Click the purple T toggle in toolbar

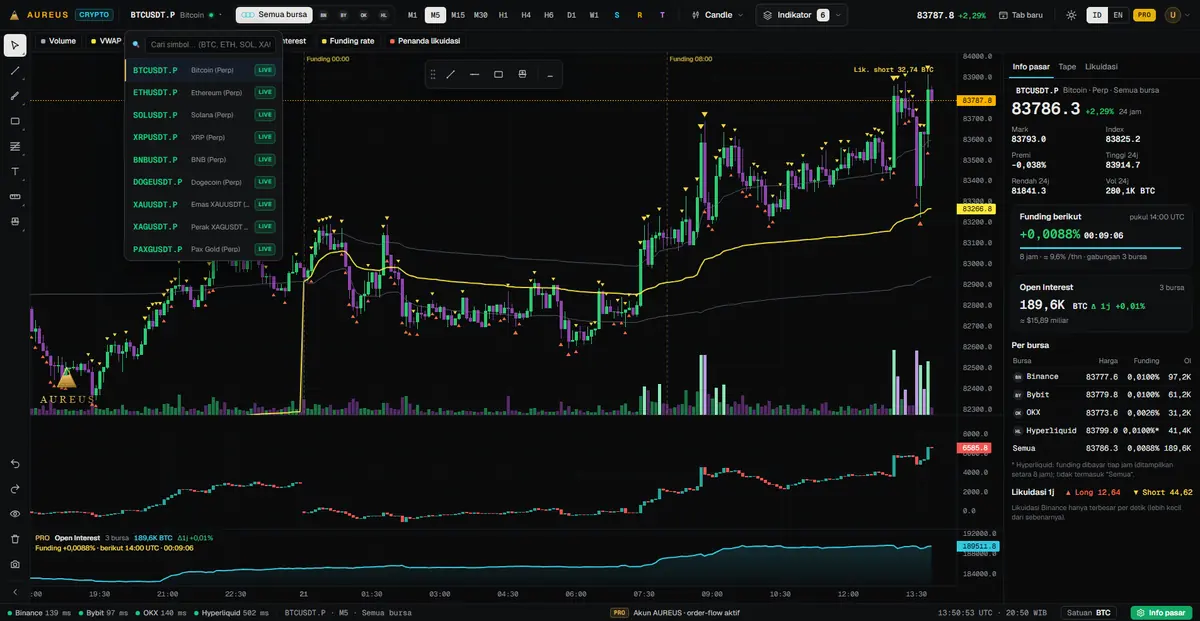click(662, 15)
